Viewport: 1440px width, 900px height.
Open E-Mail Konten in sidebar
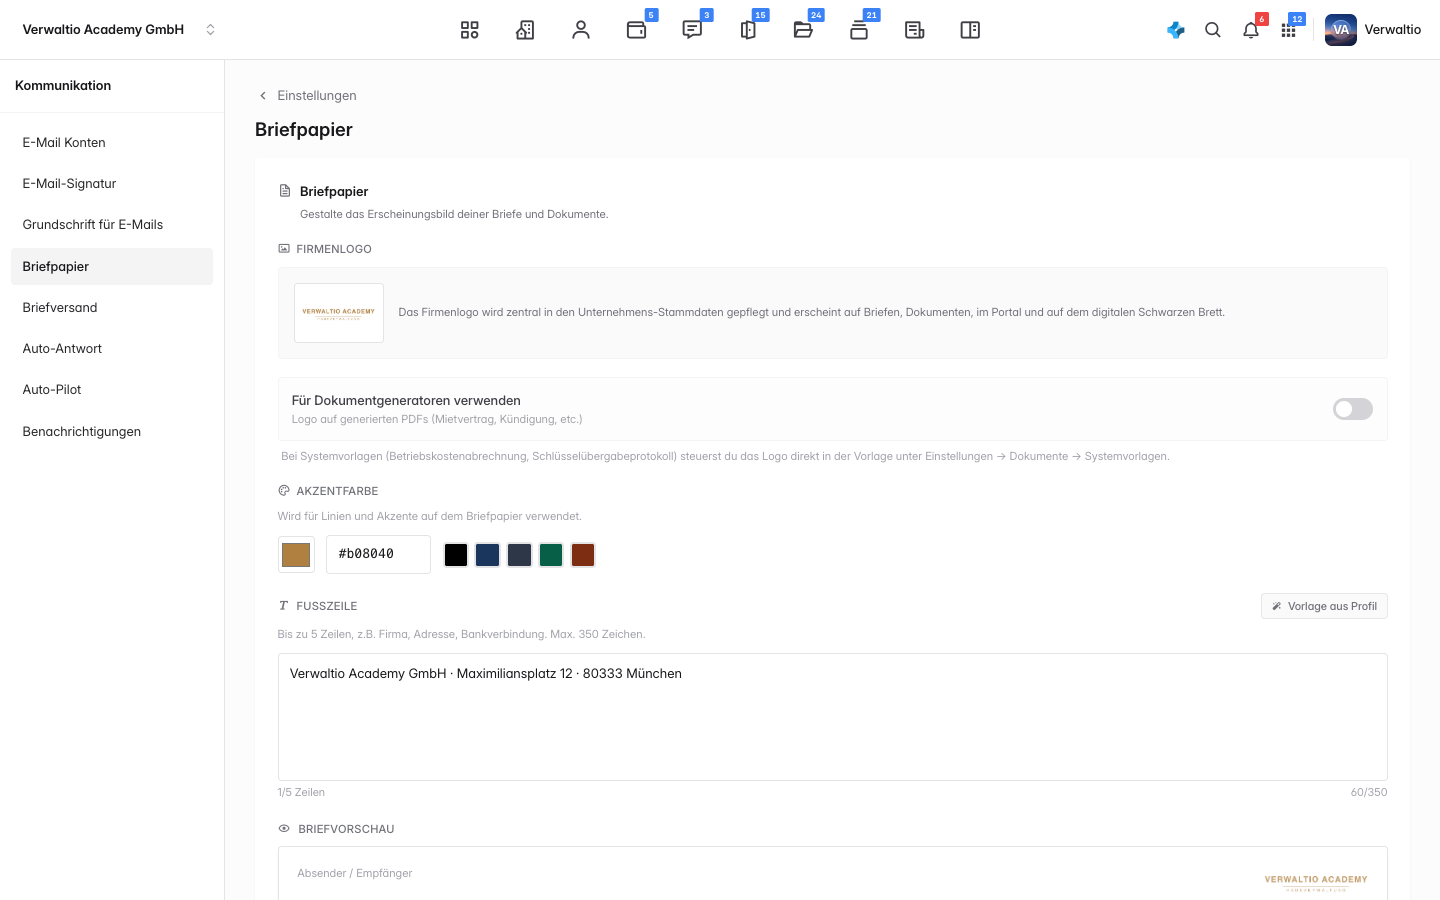click(x=112, y=143)
